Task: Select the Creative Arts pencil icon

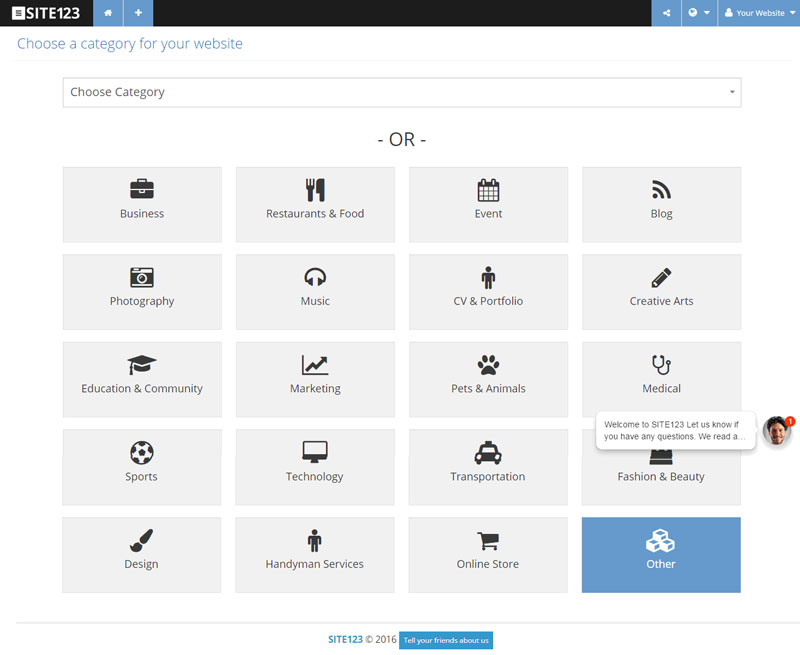Action: (661, 278)
